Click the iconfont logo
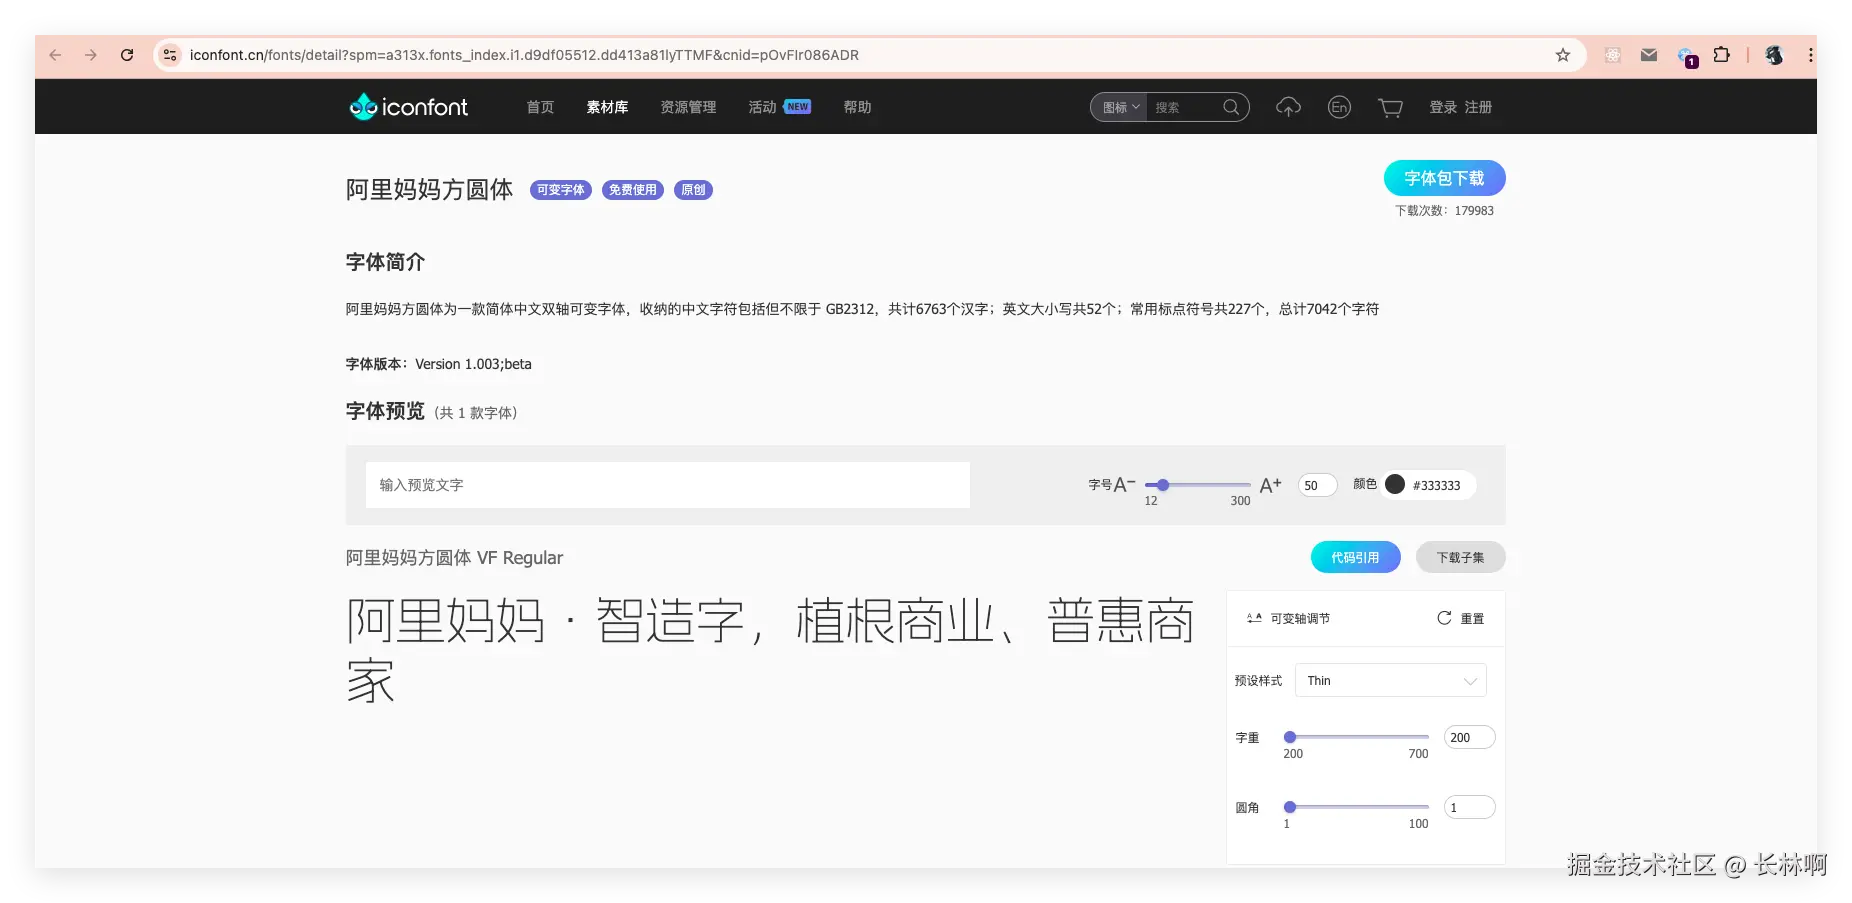The height and width of the screenshot is (903, 1852). pos(408,107)
